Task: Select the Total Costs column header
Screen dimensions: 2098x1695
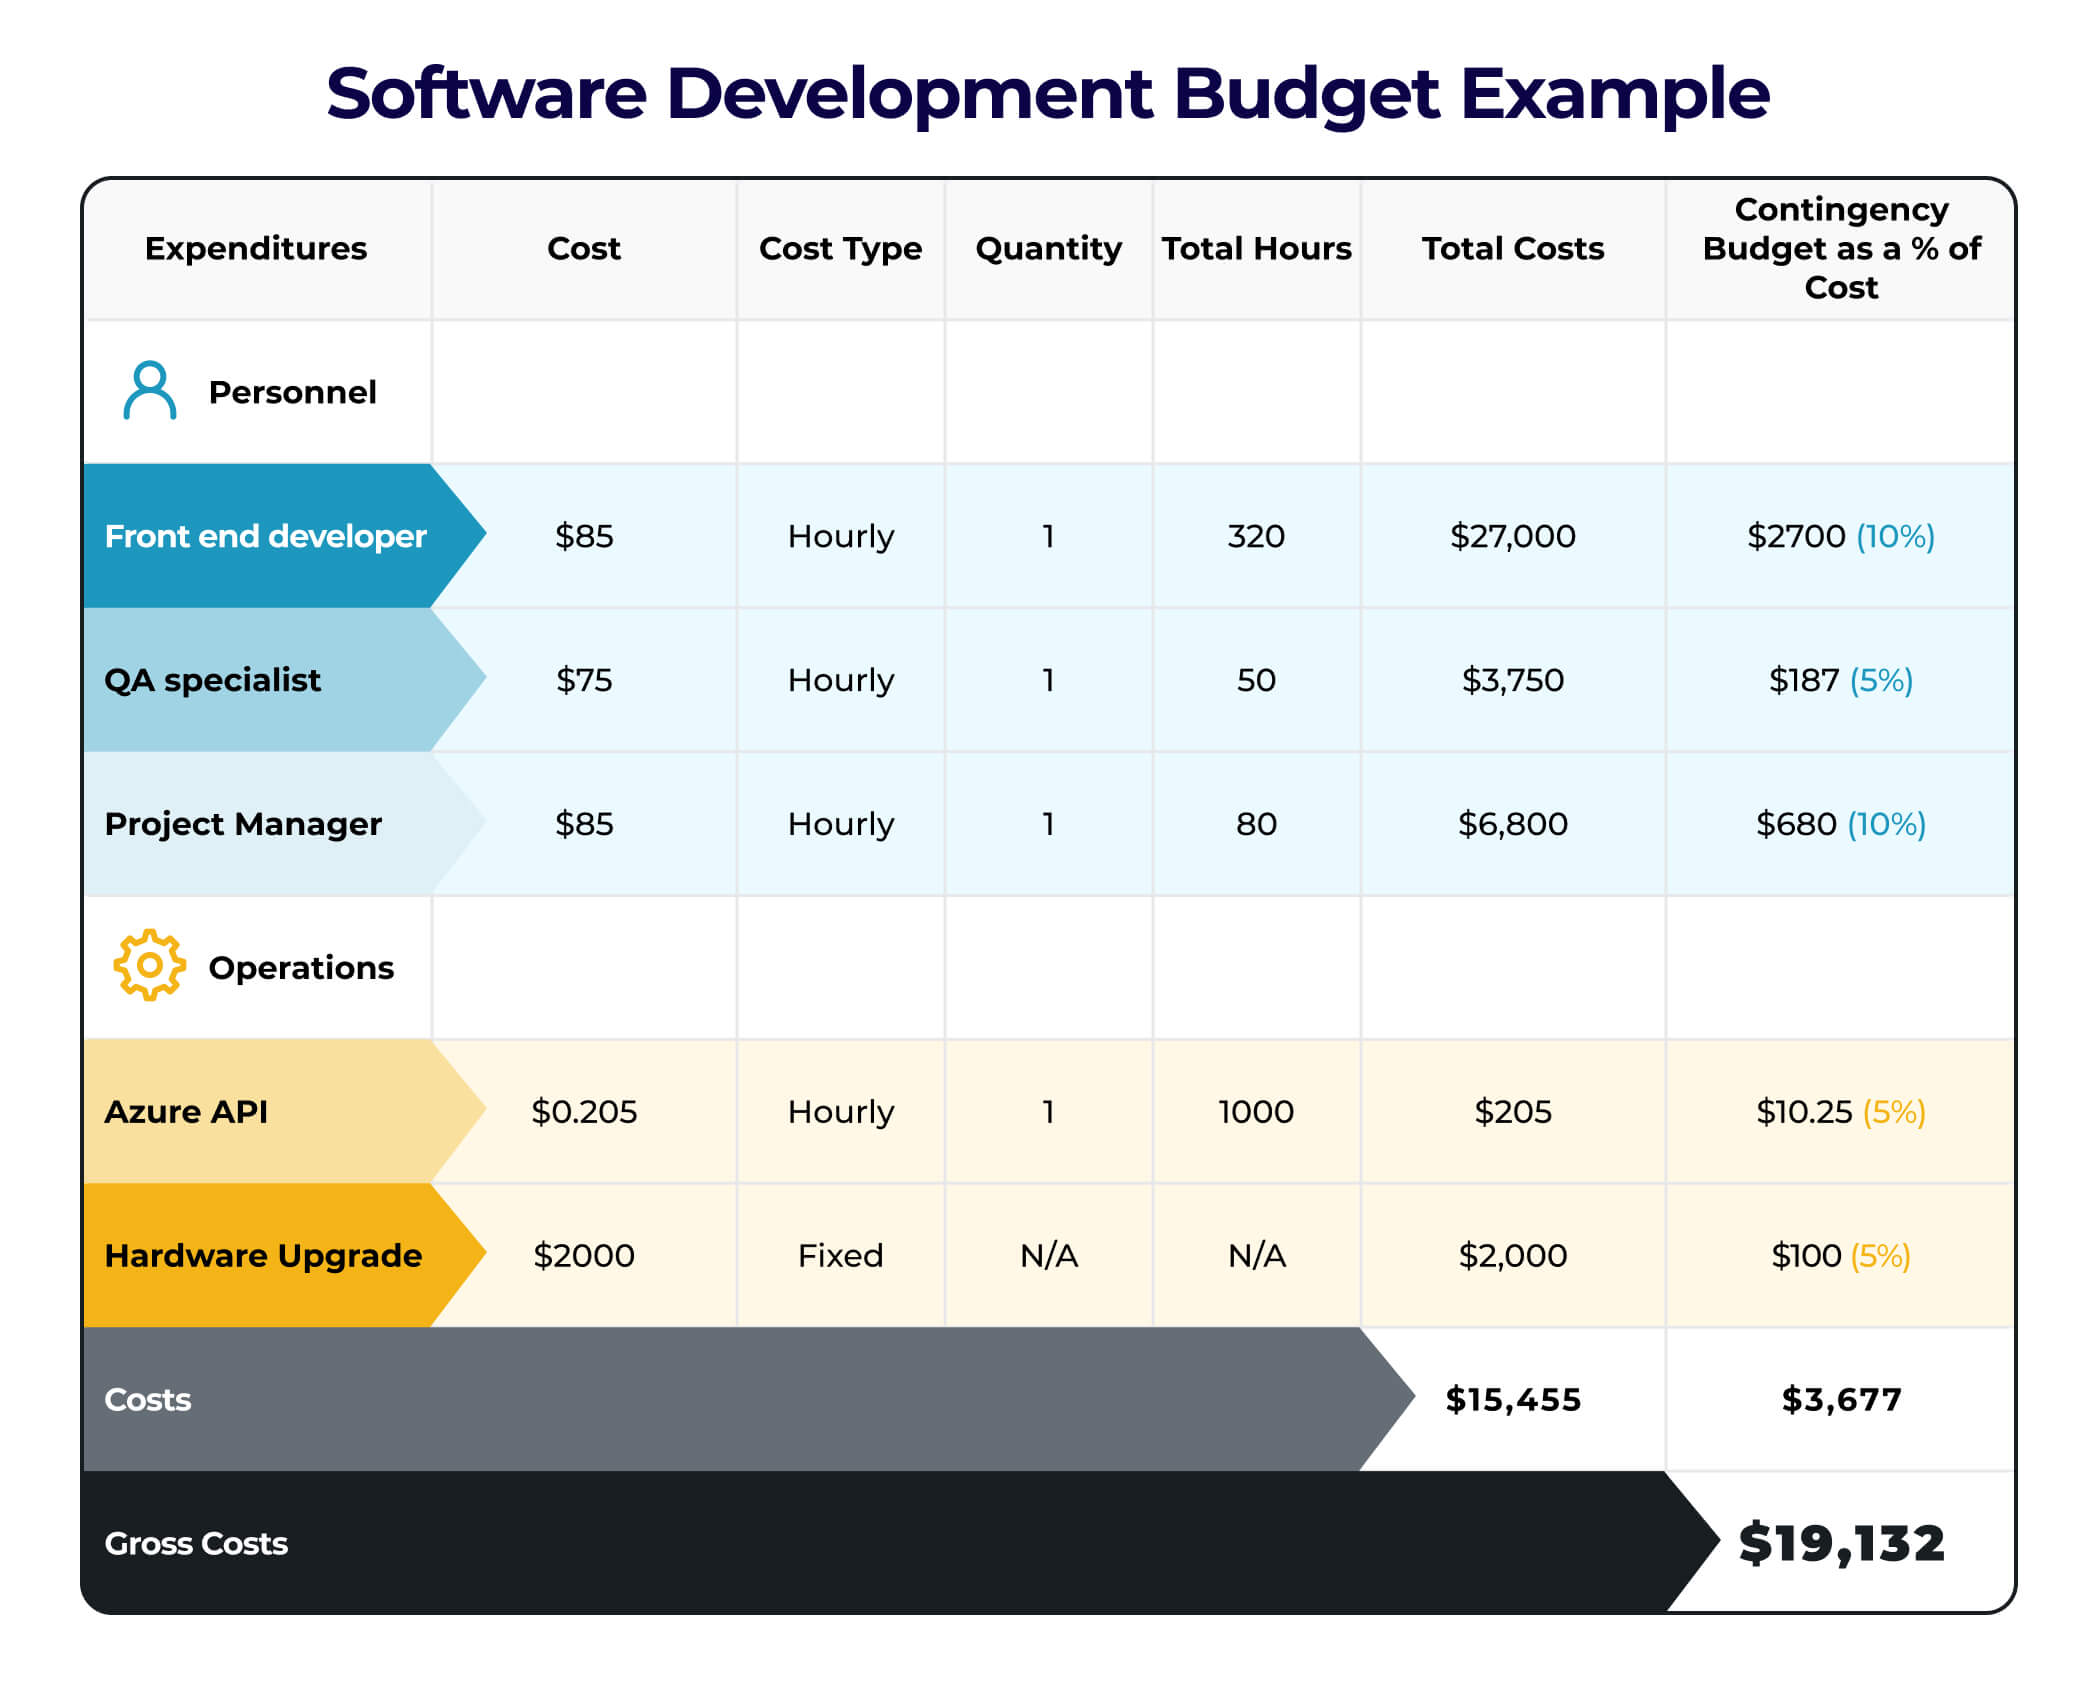Action: [1513, 248]
